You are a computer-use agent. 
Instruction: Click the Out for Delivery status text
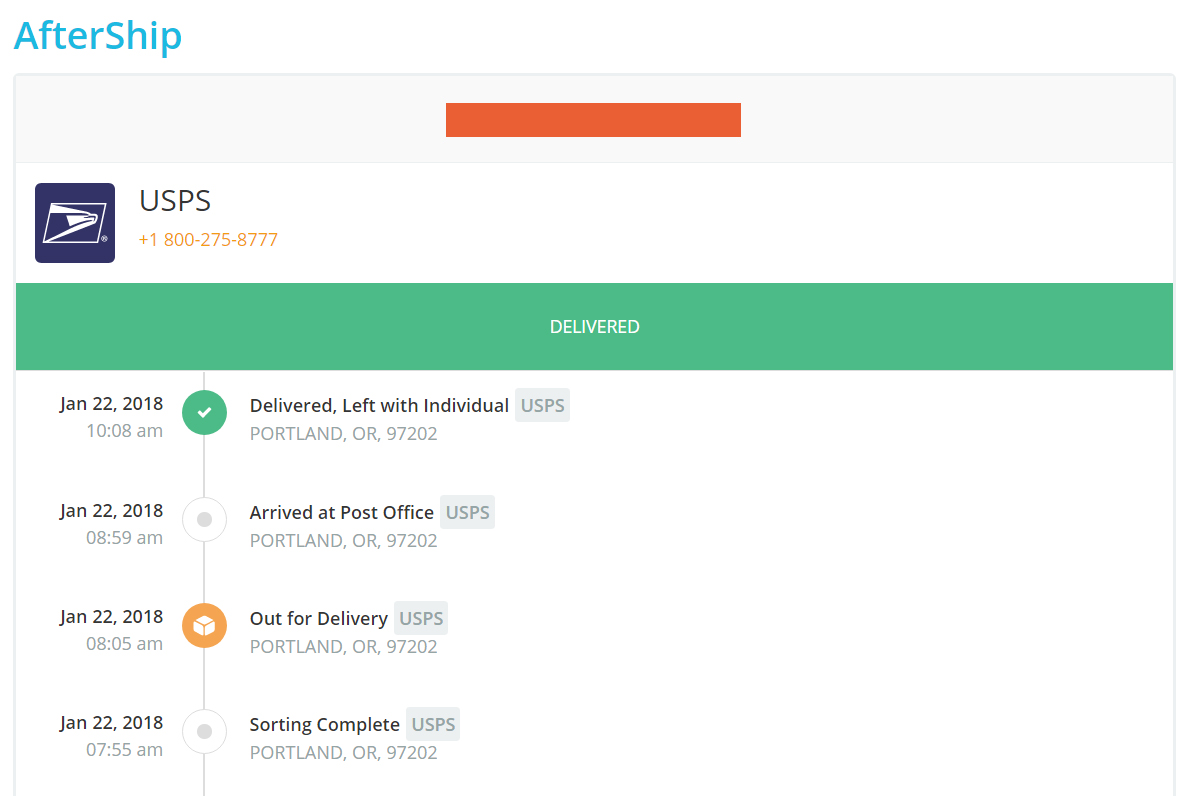pos(318,619)
